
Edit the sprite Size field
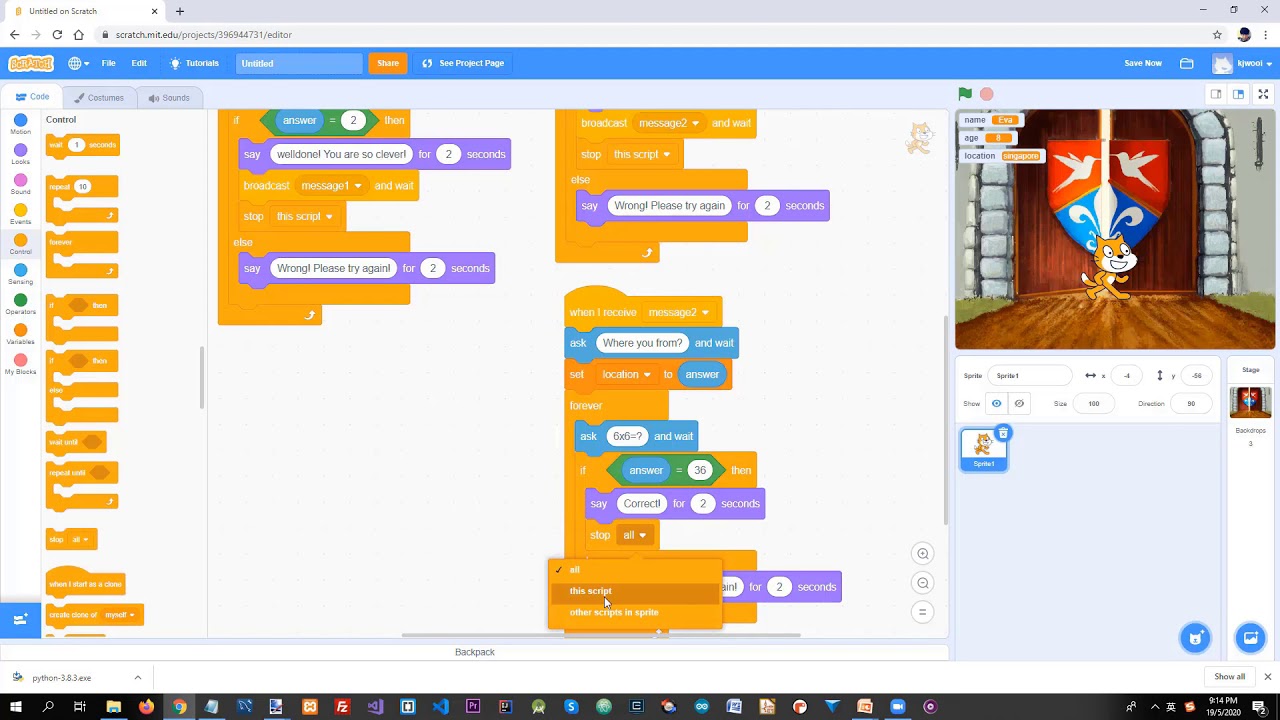click(1094, 404)
